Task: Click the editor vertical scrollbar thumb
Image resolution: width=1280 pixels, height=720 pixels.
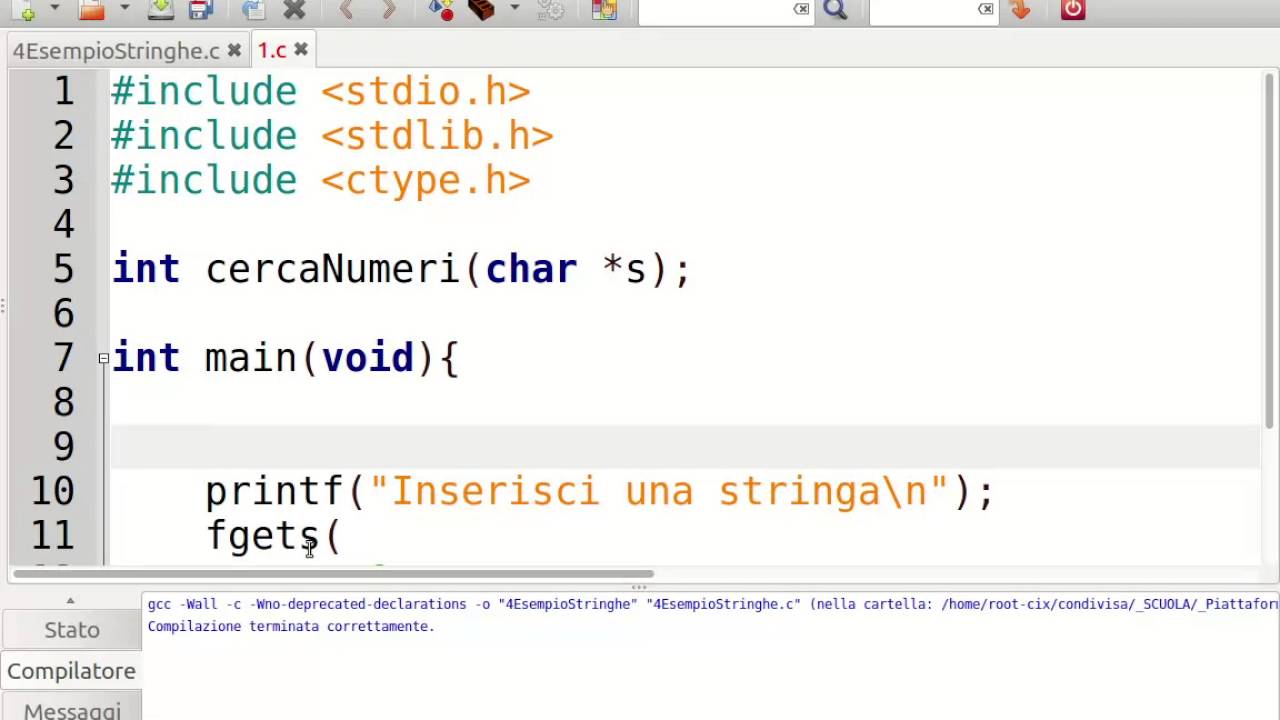Action: [1271, 253]
